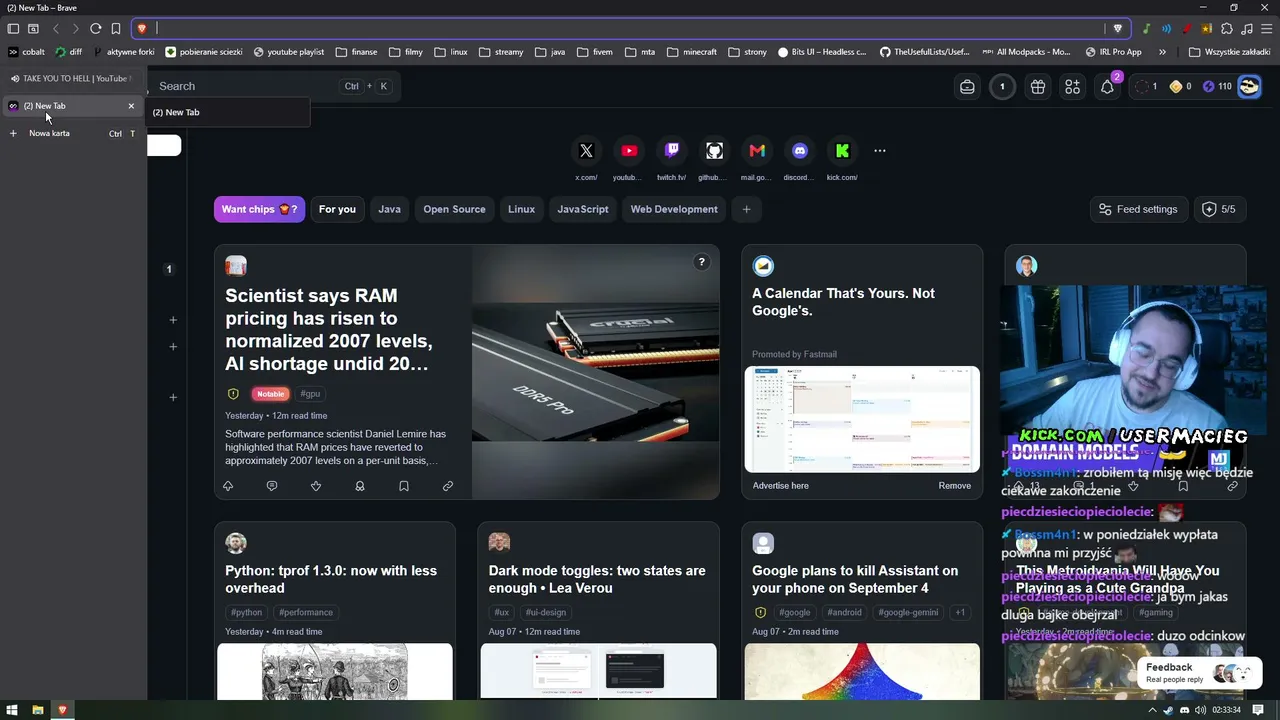Close the (2) New Tab tab

pos(131,106)
